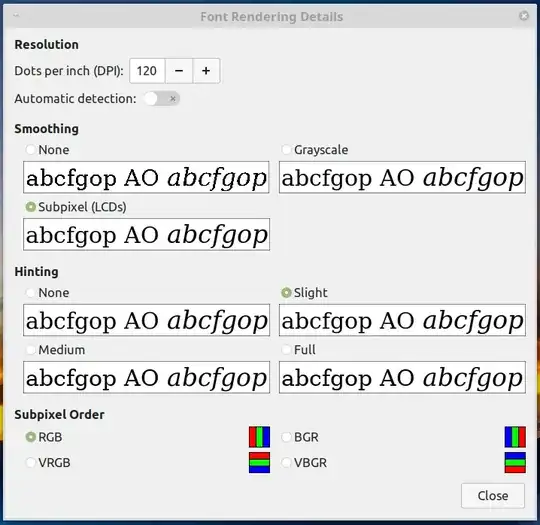Select VBGR subpixel order radio
540x525 pixels.
click(x=286, y=462)
